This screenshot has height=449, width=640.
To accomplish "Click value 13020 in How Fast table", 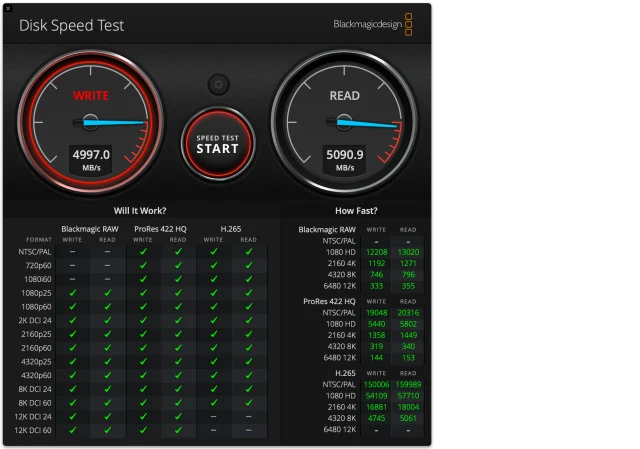I will tap(408, 252).
